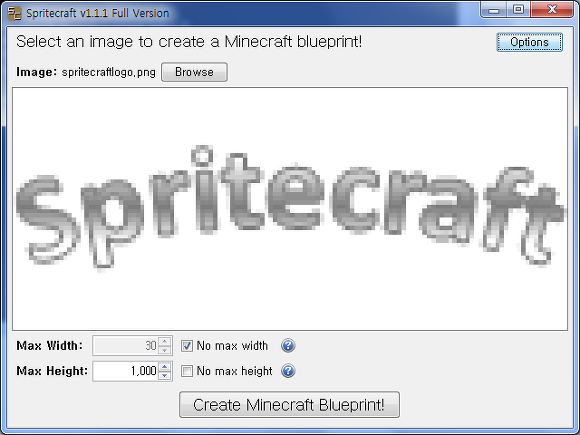Click the Max Width: label
This screenshot has height=435, width=580.
point(50,346)
